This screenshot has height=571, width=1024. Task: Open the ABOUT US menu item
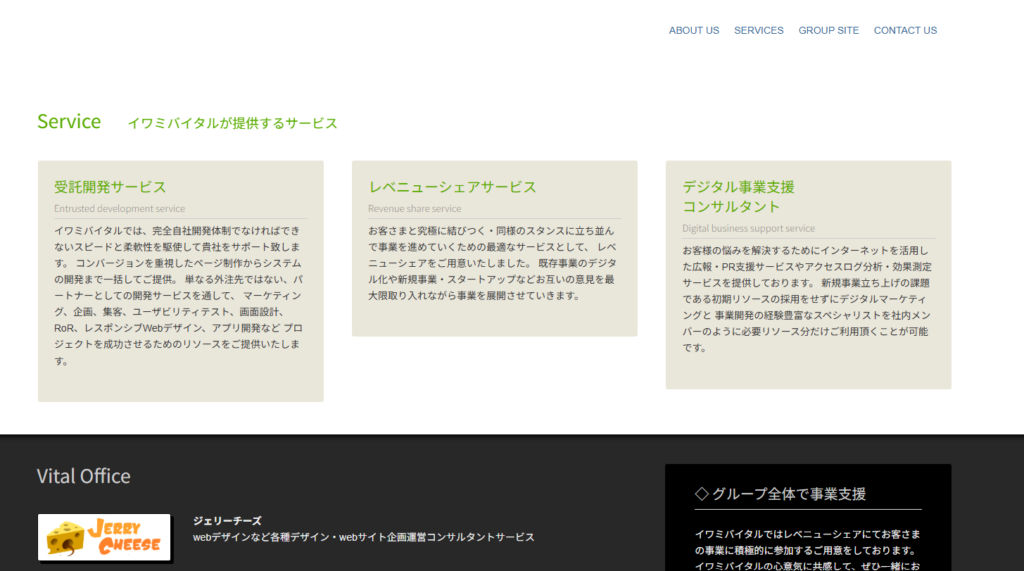click(693, 30)
